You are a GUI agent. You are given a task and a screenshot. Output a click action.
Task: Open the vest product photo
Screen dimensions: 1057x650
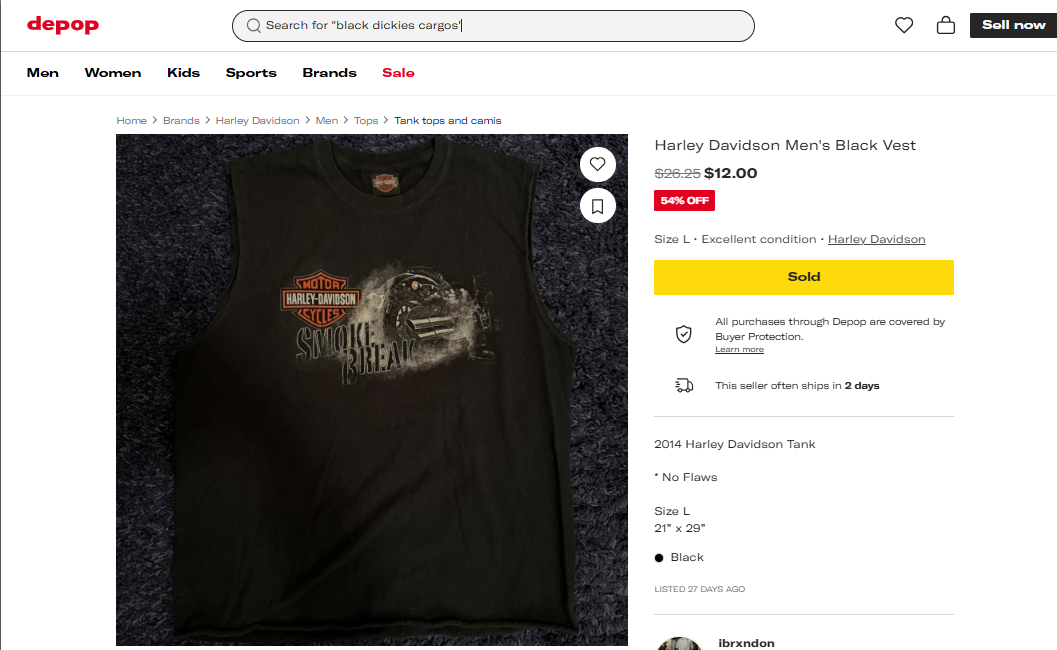click(x=372, y=390)
